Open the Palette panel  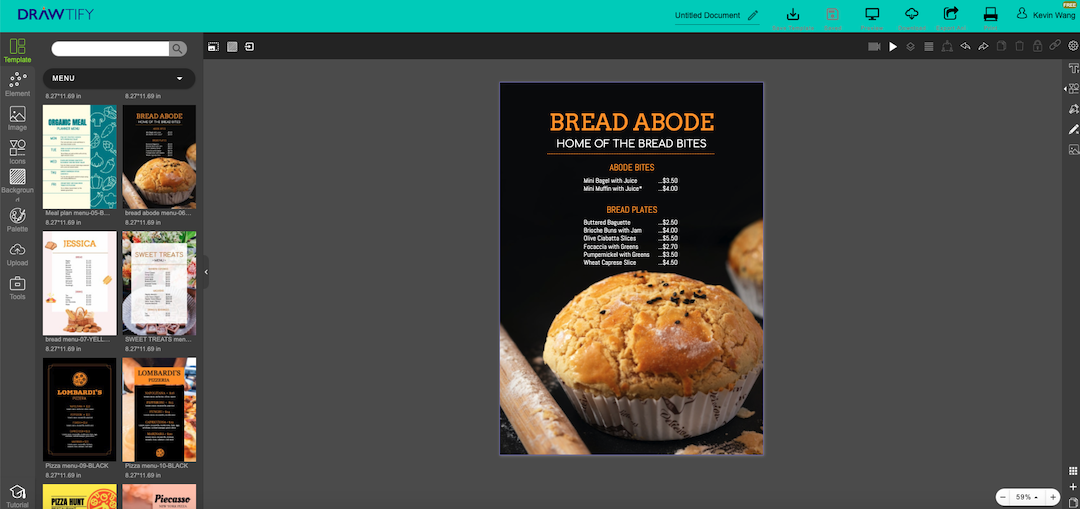point(17,220)
